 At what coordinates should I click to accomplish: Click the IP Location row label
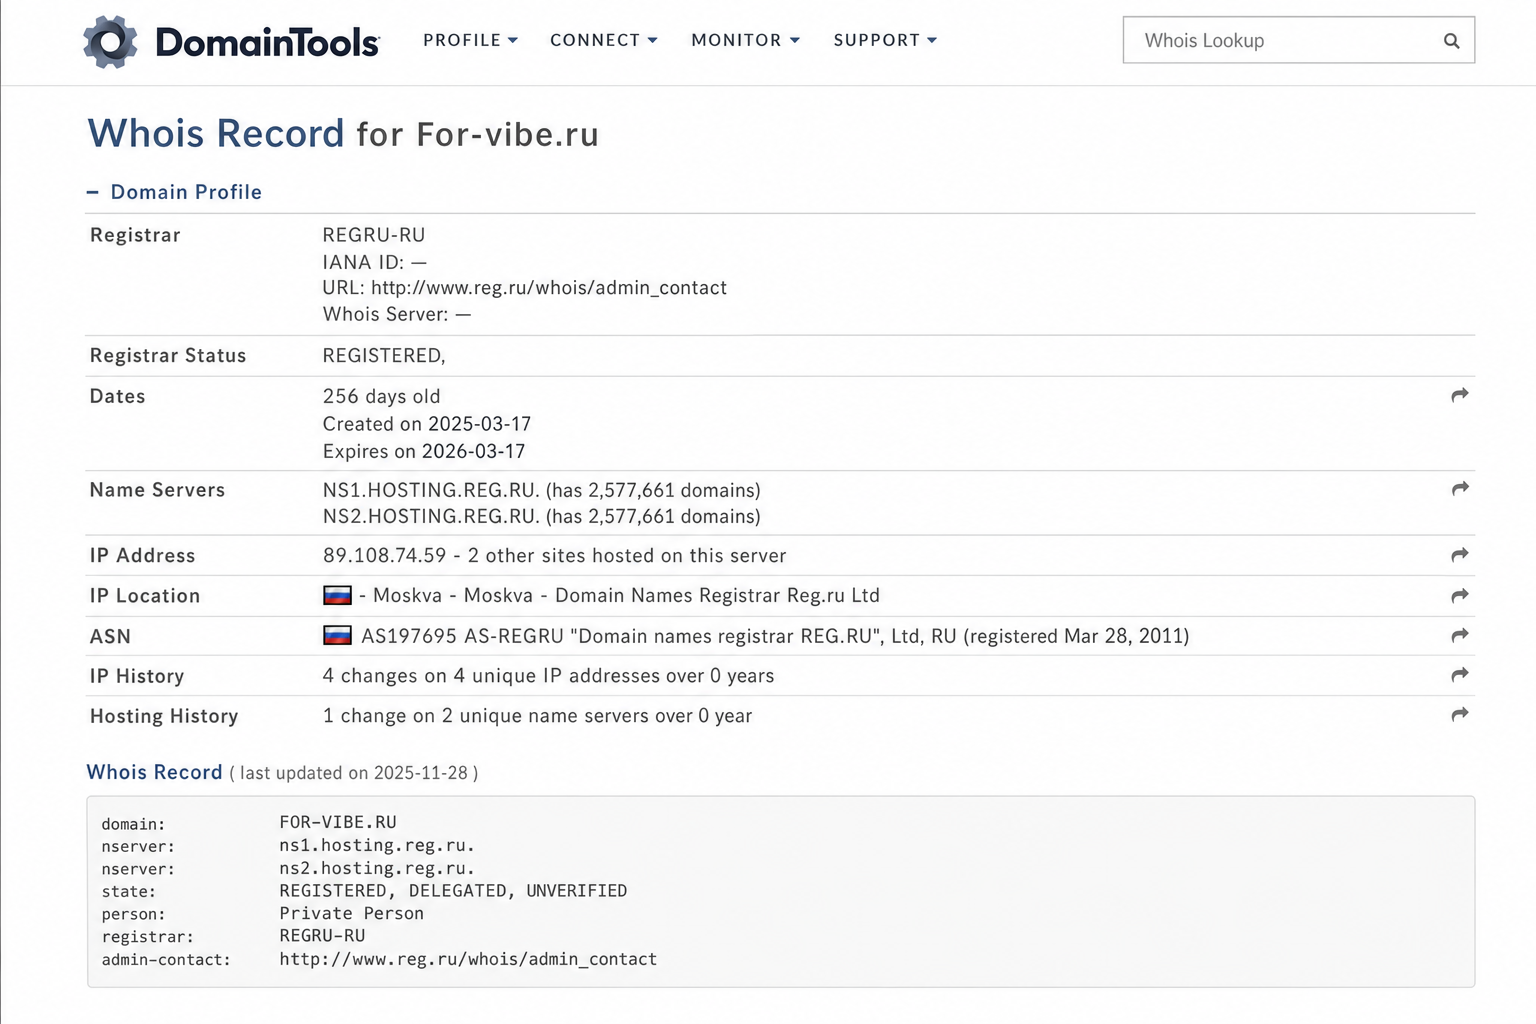[145, 596]
